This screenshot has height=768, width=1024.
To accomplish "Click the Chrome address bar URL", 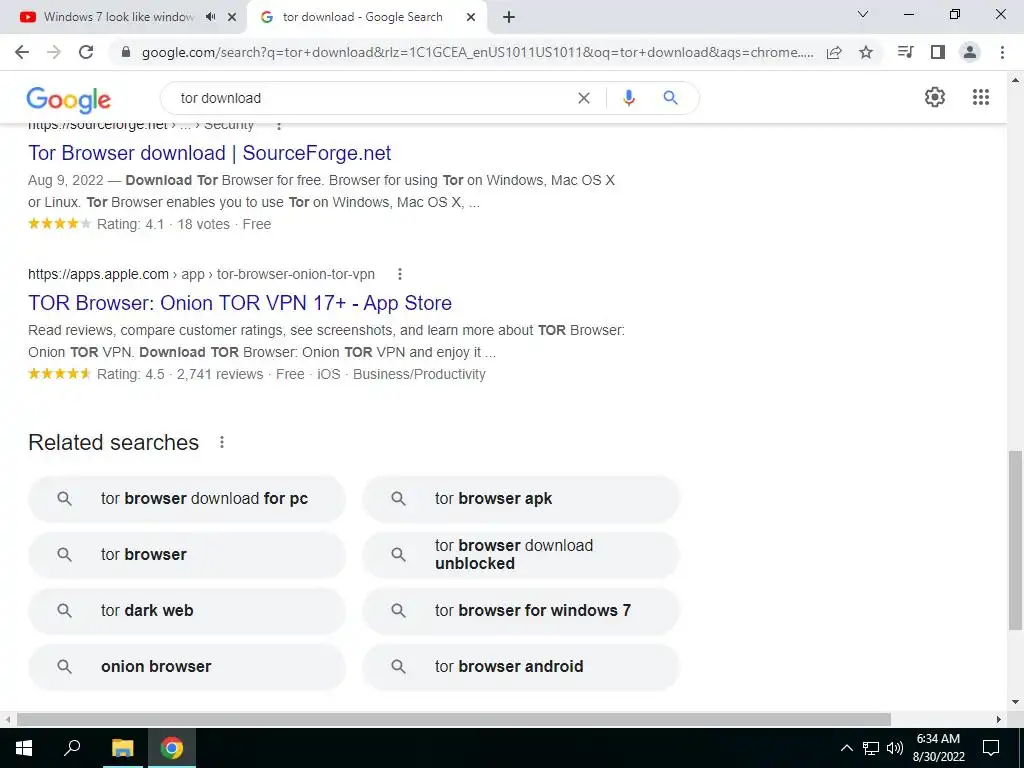I will click(478, 52).
